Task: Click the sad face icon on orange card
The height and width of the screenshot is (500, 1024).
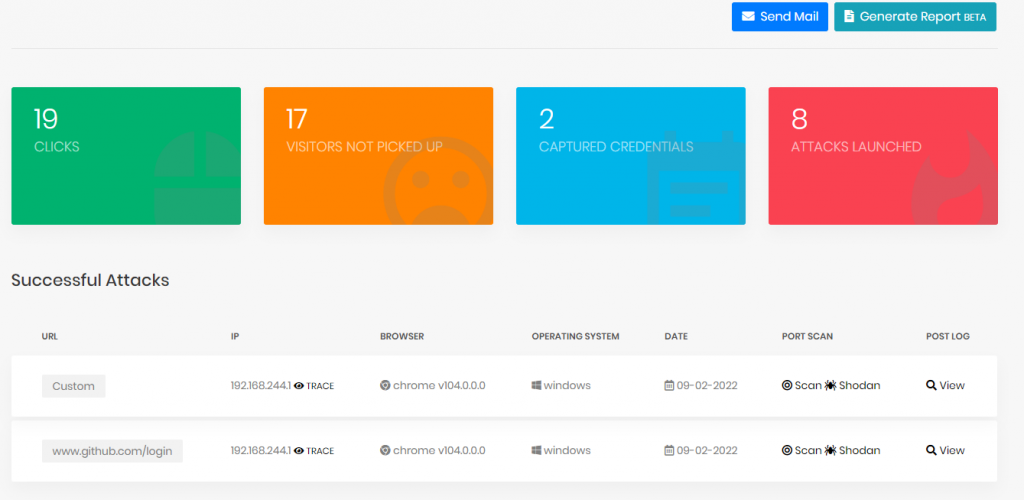Action: tap(438, 181)
